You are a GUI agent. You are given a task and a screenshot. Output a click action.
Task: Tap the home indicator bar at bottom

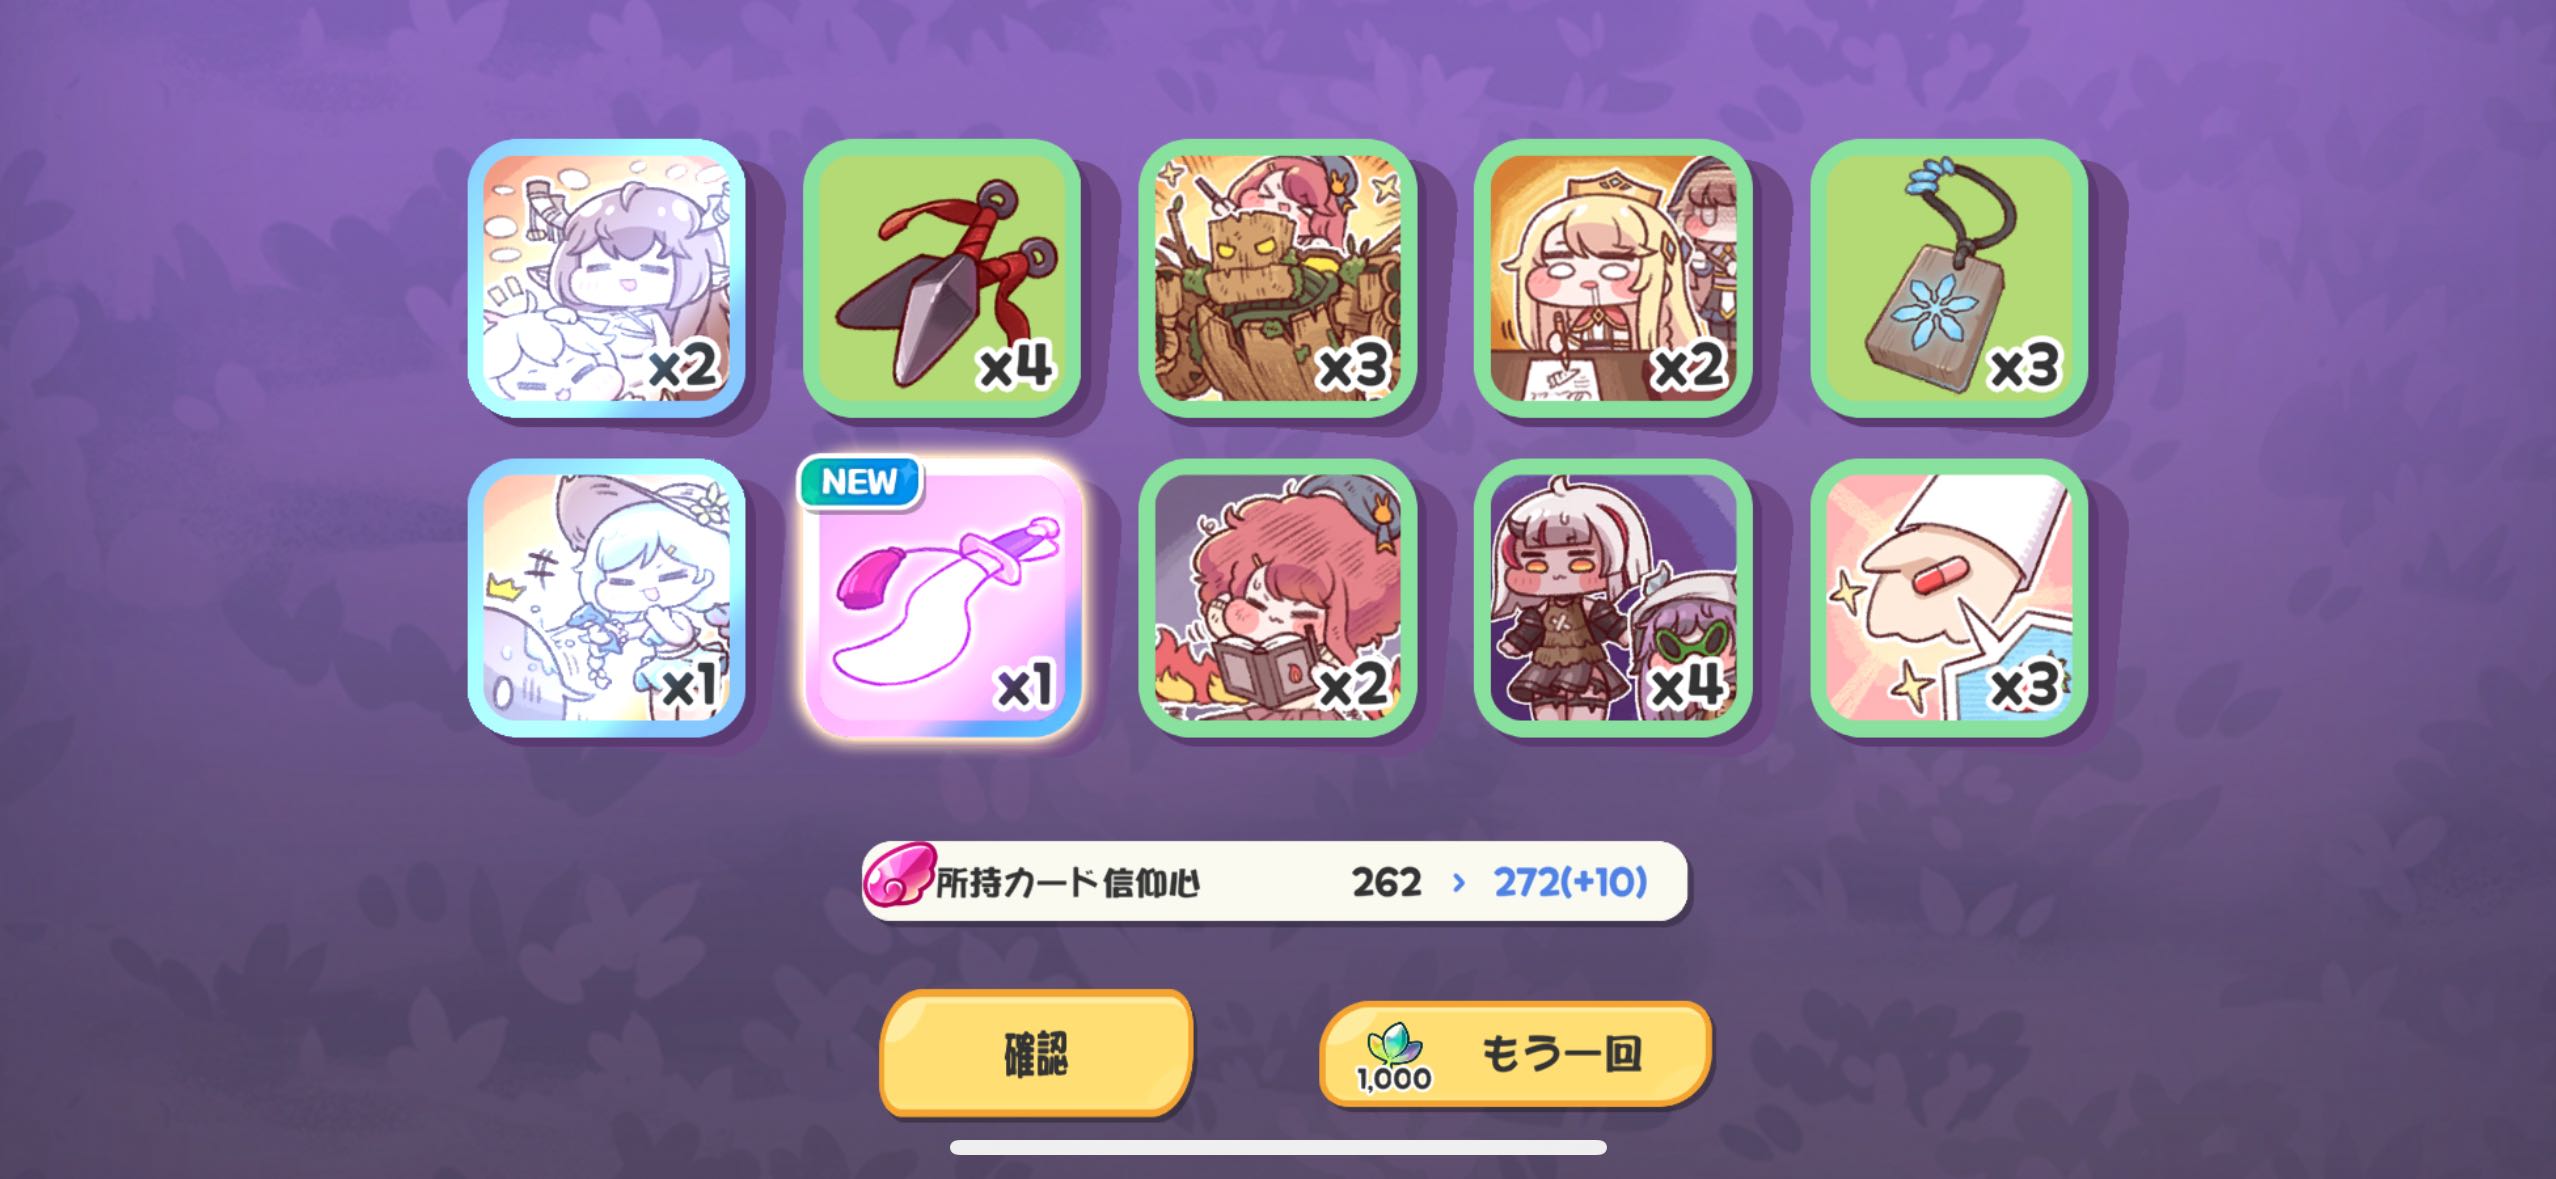click(x=1278, y=1147)
